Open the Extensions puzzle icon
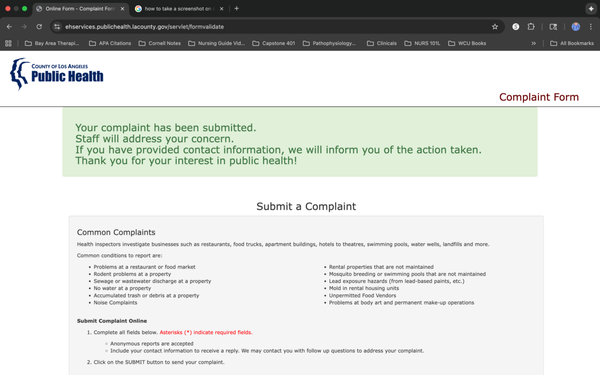This screenshot has width=600, height=375. click(531, 27)
